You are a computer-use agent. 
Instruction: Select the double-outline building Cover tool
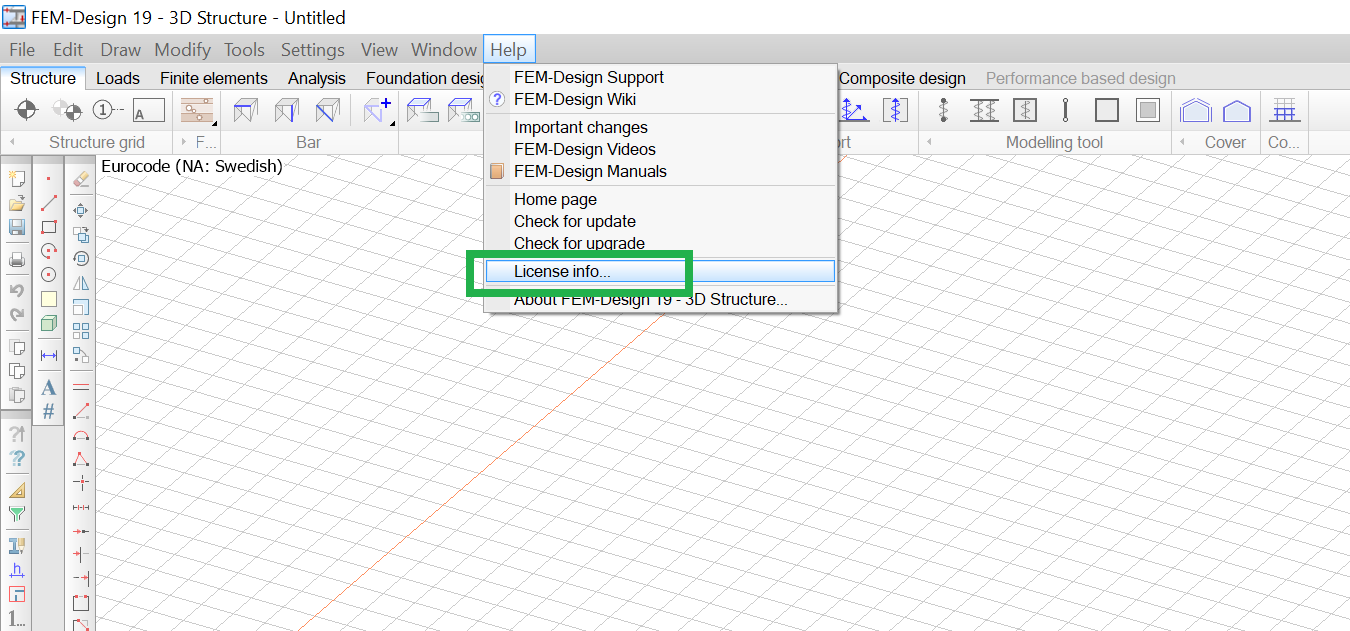point(1196,110)
